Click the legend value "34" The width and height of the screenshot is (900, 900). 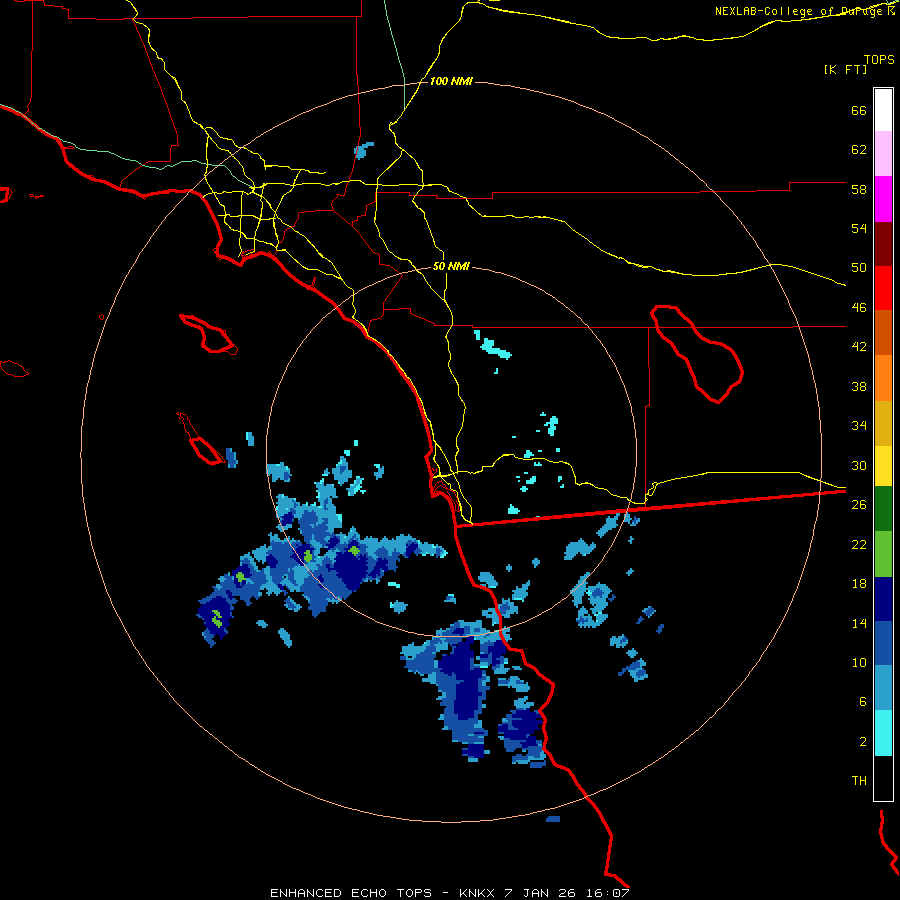pyautogui.click(x=859, y=425)
